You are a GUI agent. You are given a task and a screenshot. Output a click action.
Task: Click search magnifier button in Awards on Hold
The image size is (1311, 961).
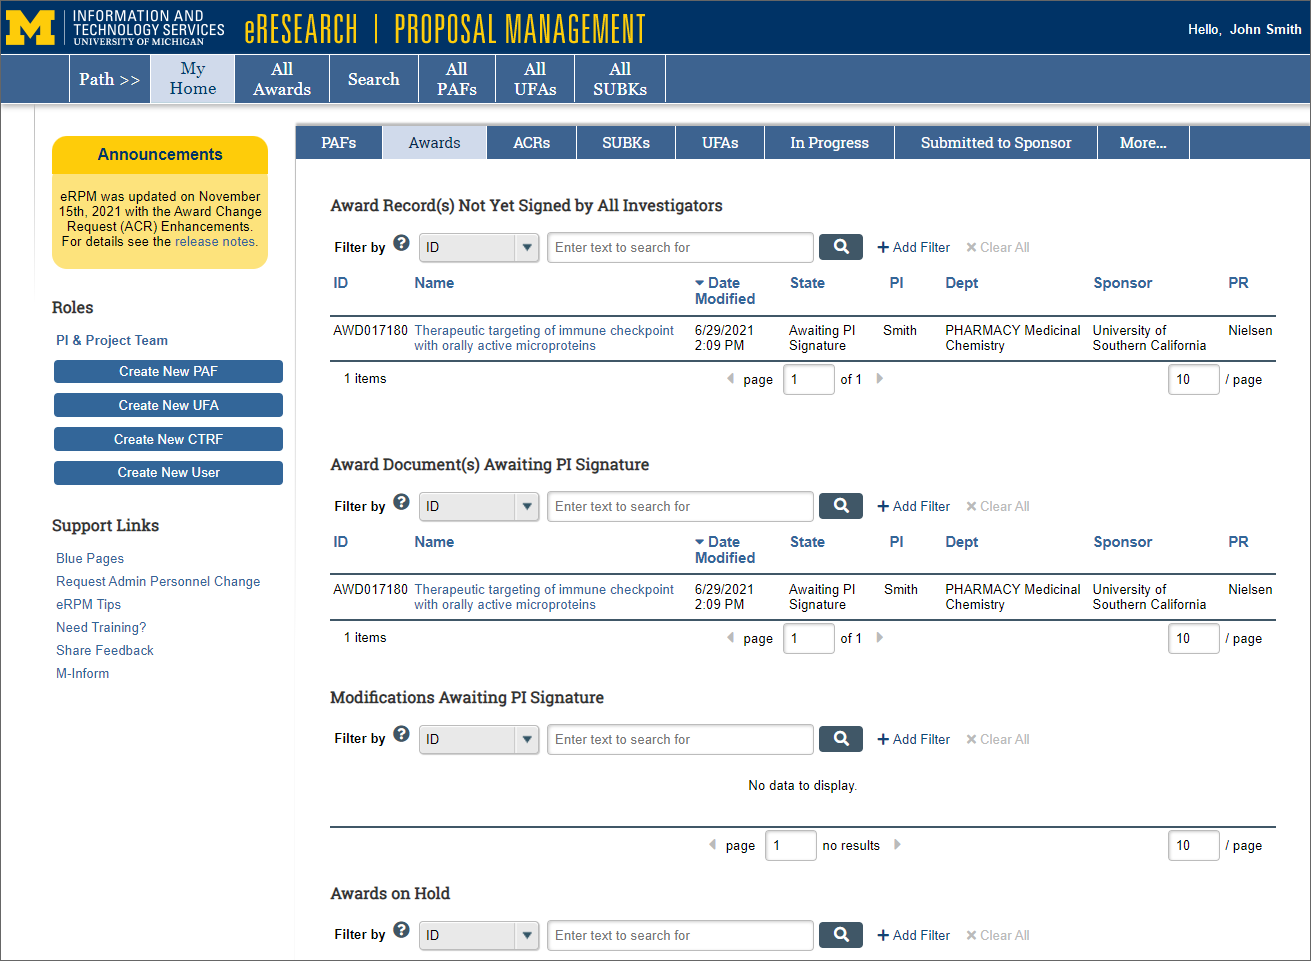point(841,935)
